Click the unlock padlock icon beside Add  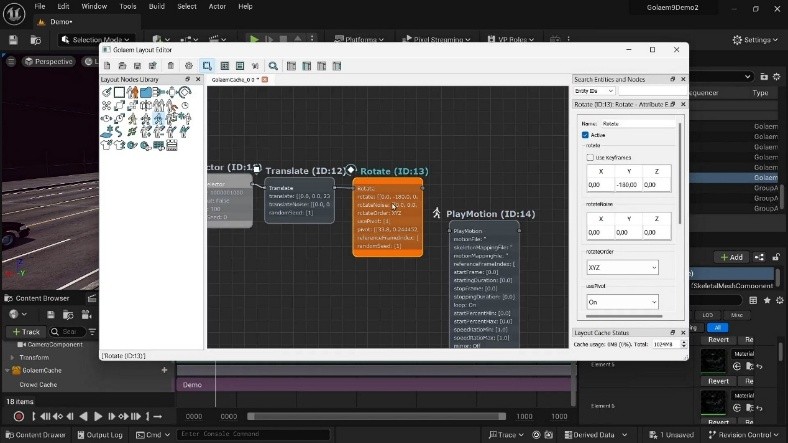776,257
